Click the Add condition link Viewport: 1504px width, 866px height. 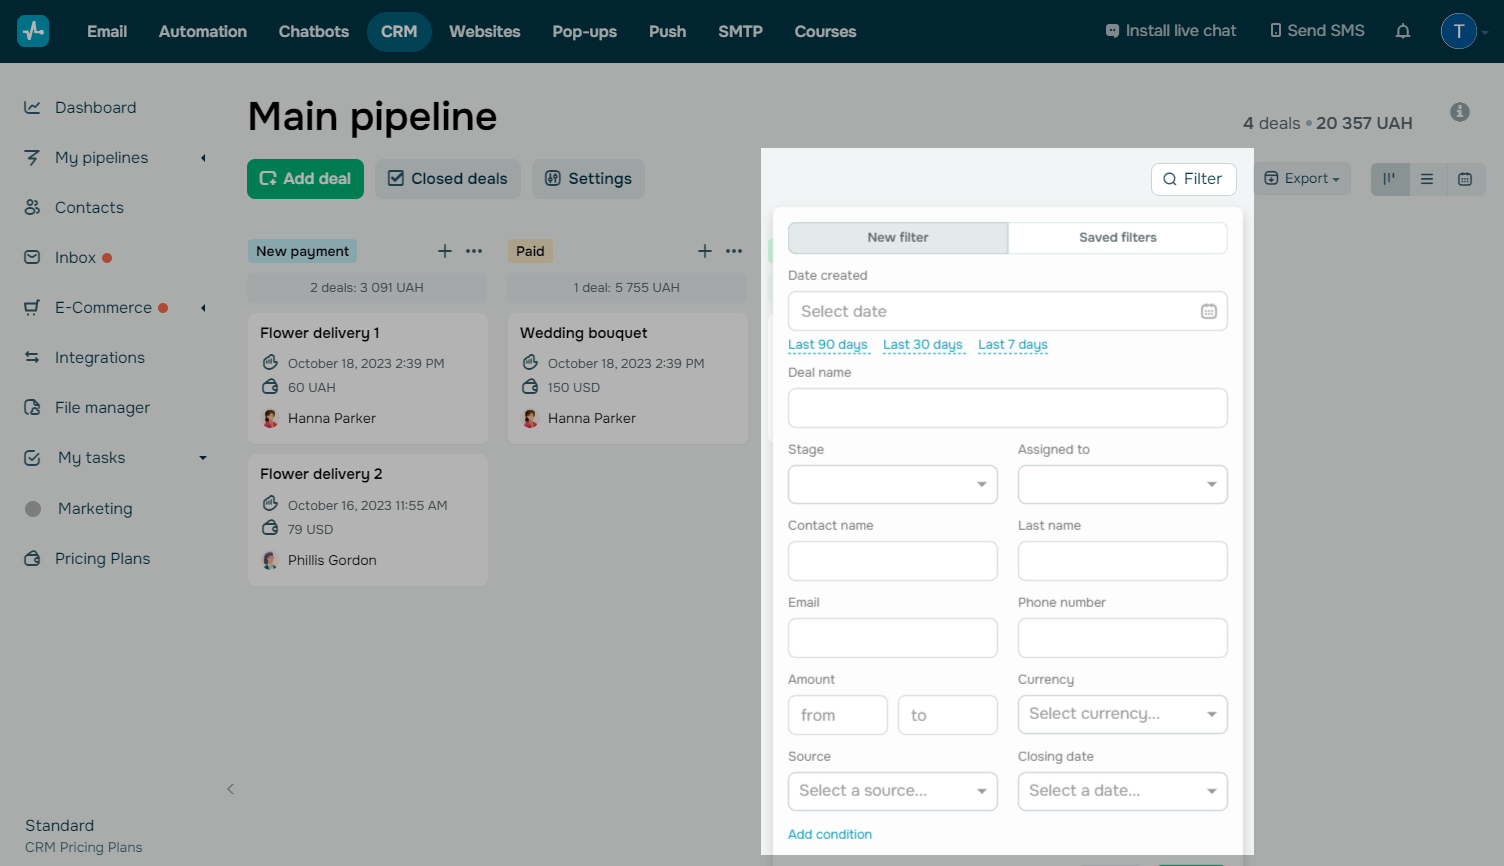[x=829, y=834]
